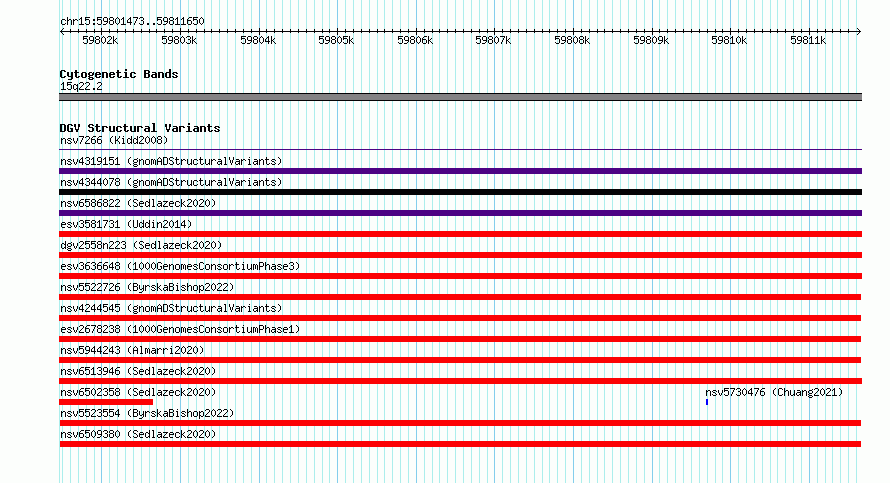The image size is (890, 483).
Task: Click the red dgv2558n223 variant bar
Action: point(460,255)
